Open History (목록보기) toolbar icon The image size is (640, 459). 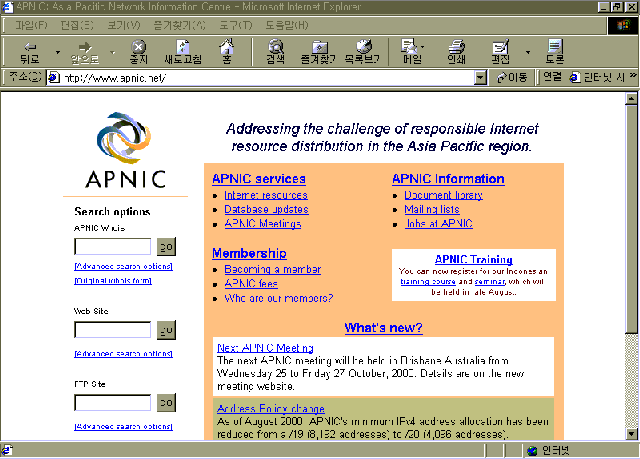point(362,51)
